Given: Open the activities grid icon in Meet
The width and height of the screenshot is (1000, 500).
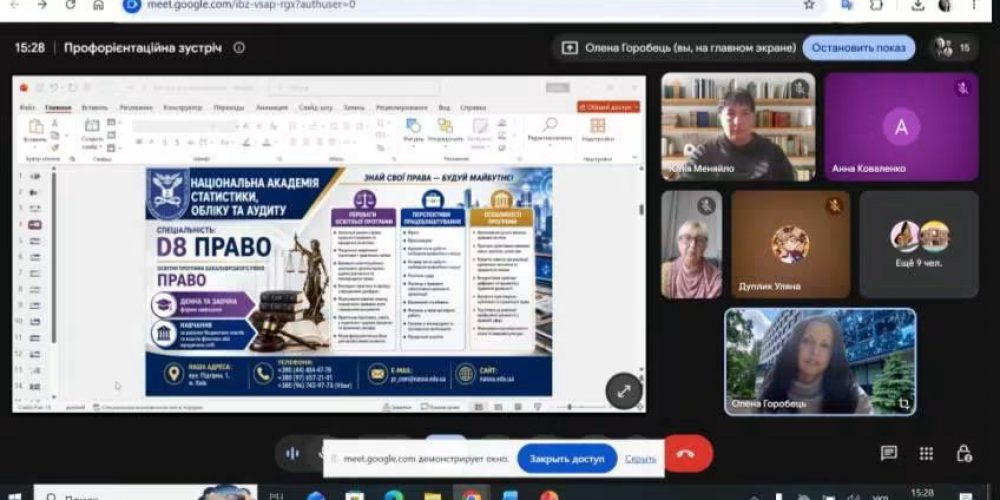Looking at the screenshot, I should pos(927,453).
